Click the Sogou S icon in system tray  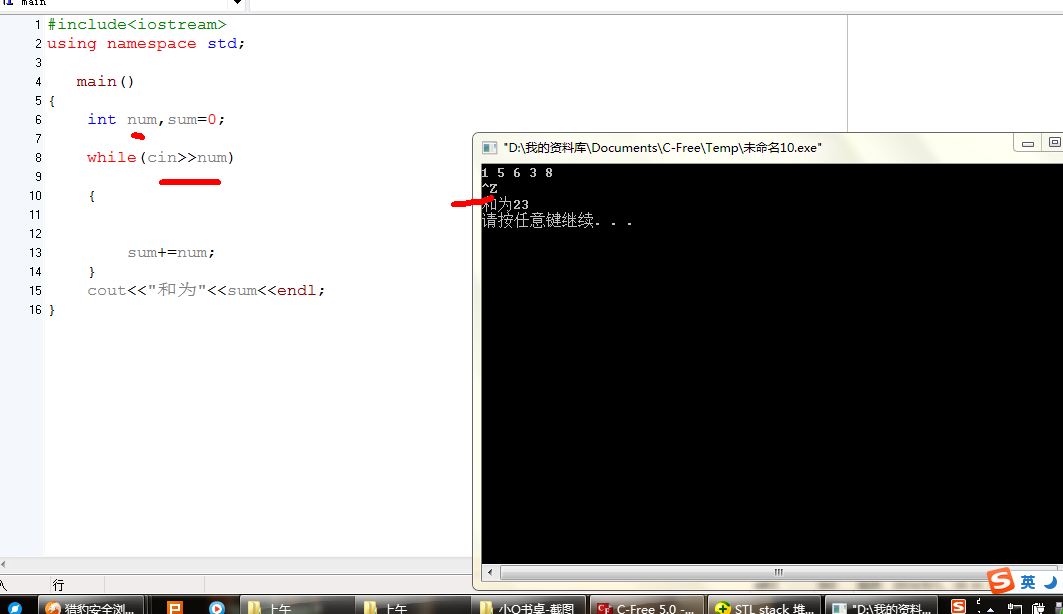(958, 607)
